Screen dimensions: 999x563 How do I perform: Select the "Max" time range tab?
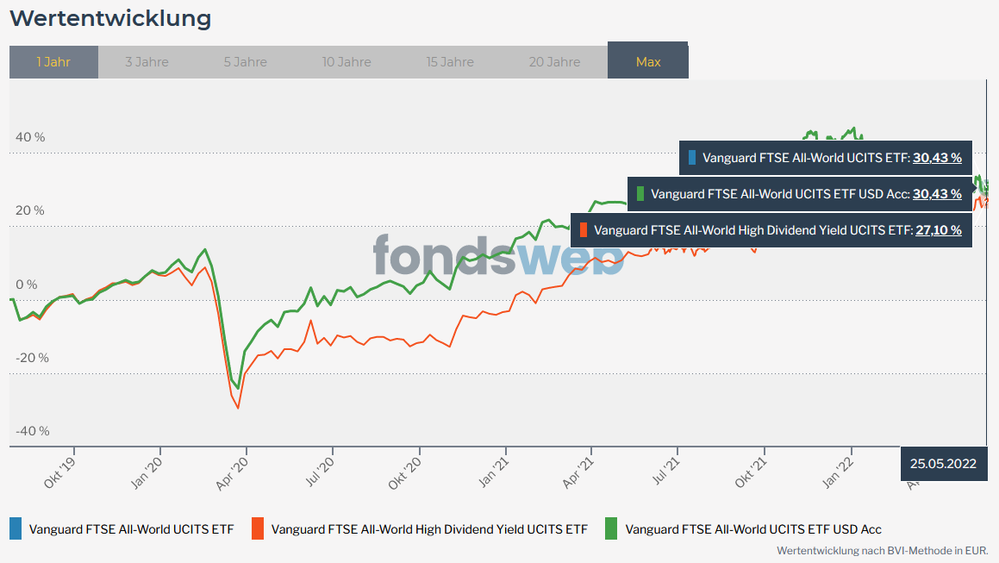[x=648, y=62]
